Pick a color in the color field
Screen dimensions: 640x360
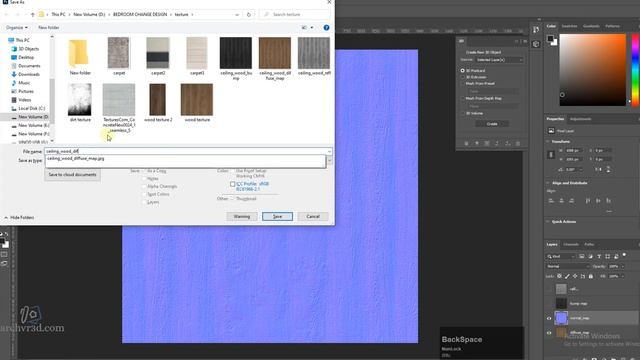pos(592,70)
